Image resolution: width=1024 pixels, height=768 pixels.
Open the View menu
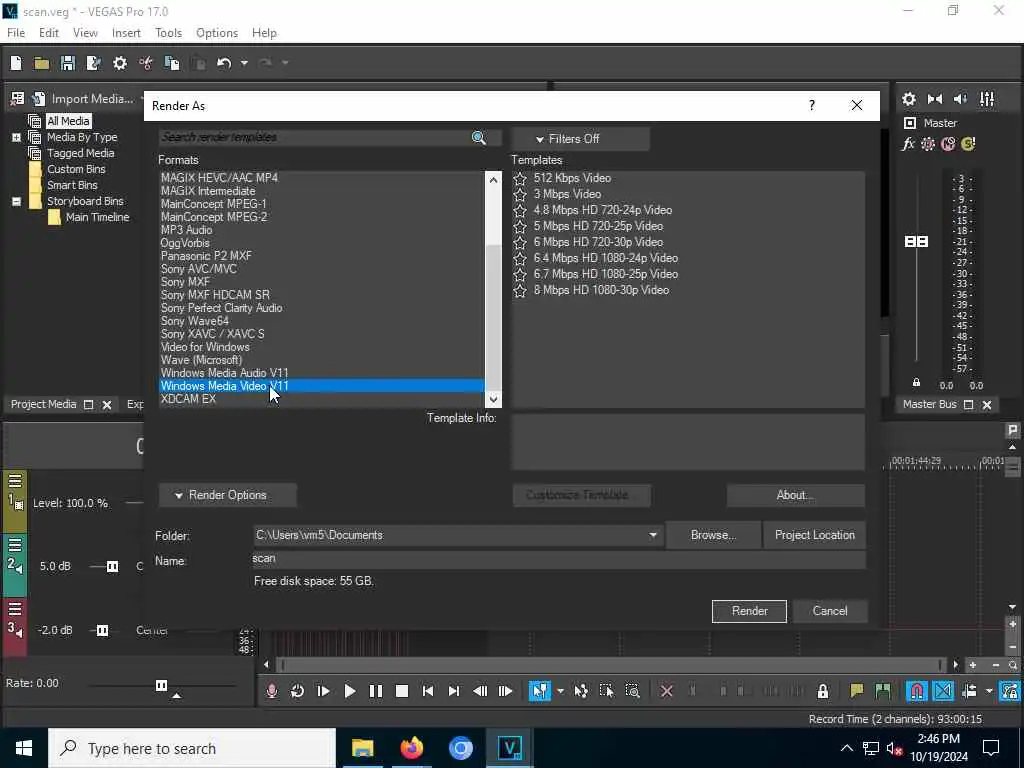[85, 33]
